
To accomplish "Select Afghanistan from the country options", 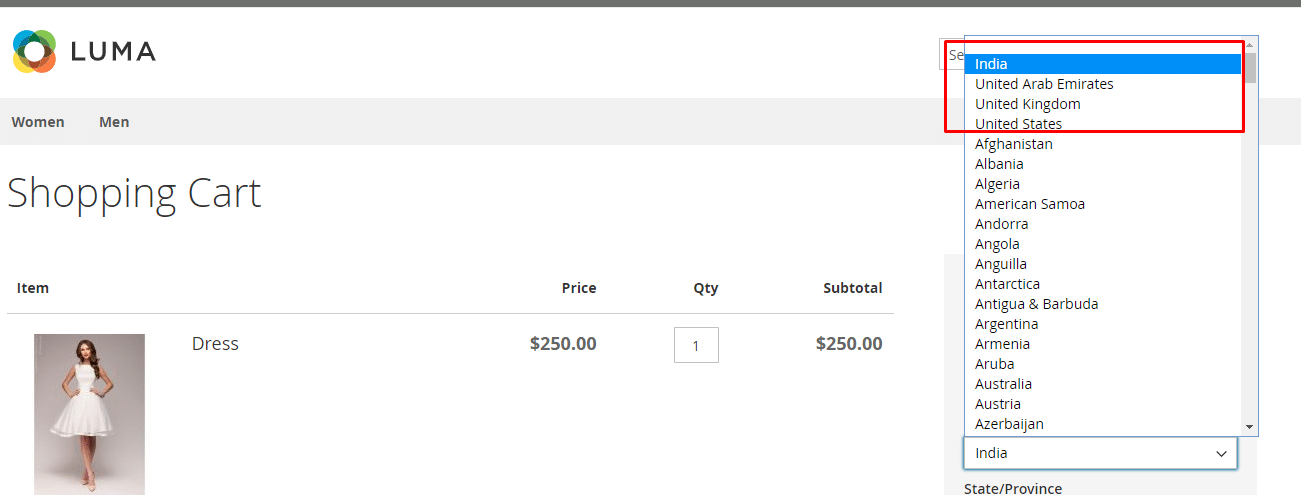I will [1013, 144].
